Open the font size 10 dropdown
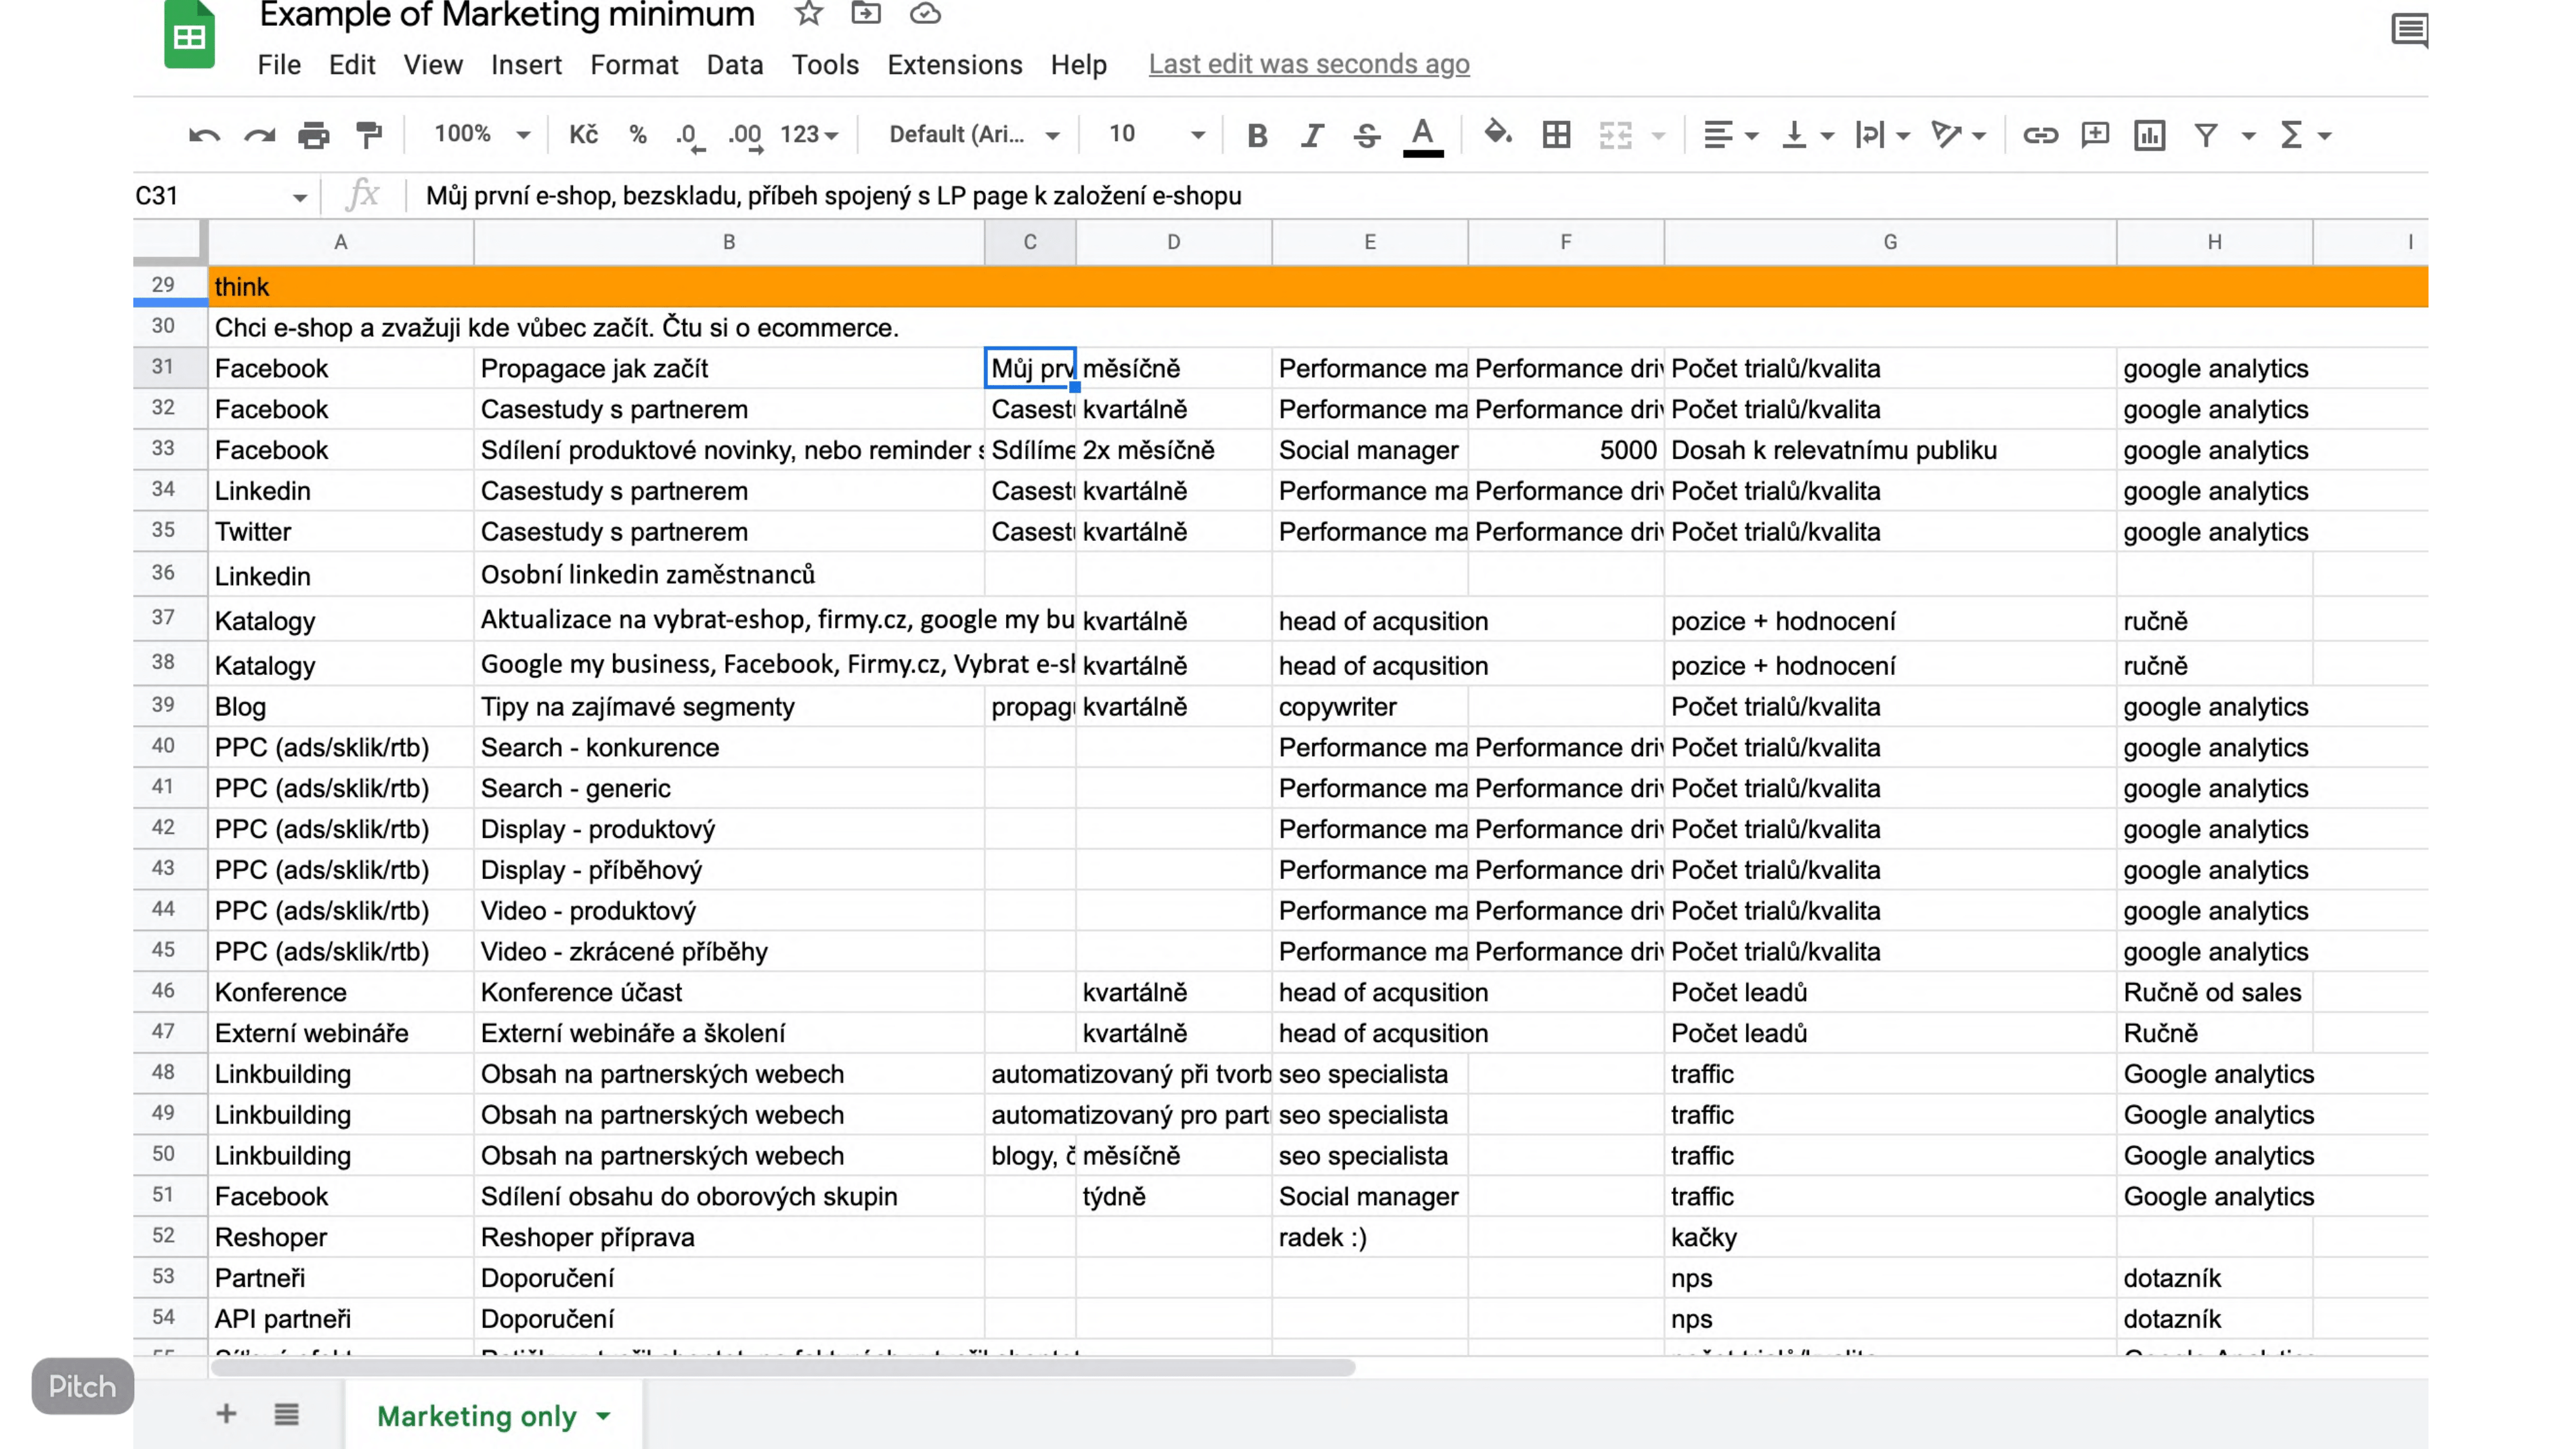The height and width of the screenshot is (1449, 2576). pos(1156,135)
